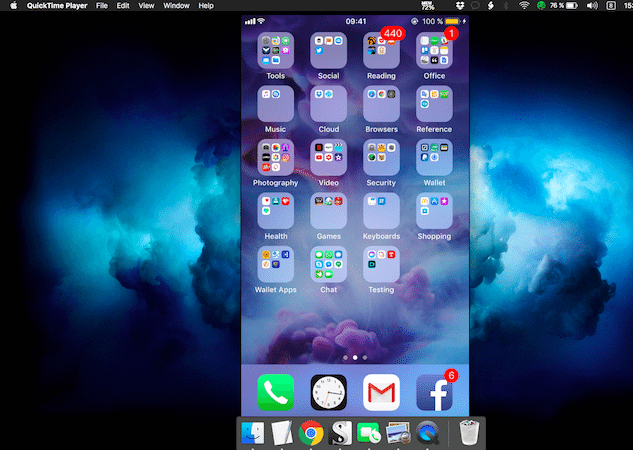Image resolution: width=633 pixels, height=450 pixels.
Task: Open the File menu
Action: tap(102, 6)
